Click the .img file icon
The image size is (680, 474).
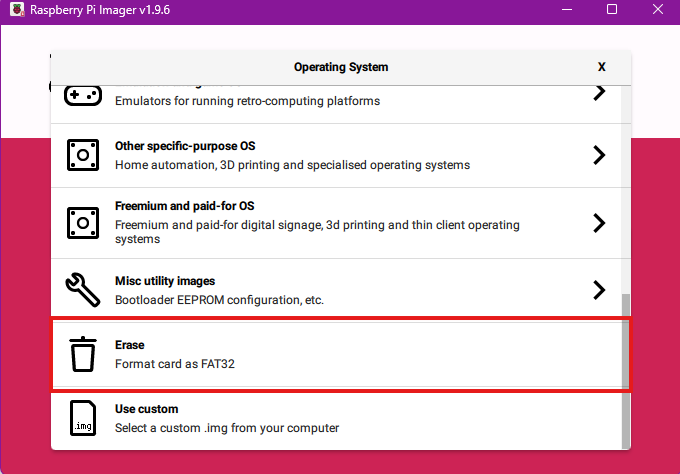[82, 419]
